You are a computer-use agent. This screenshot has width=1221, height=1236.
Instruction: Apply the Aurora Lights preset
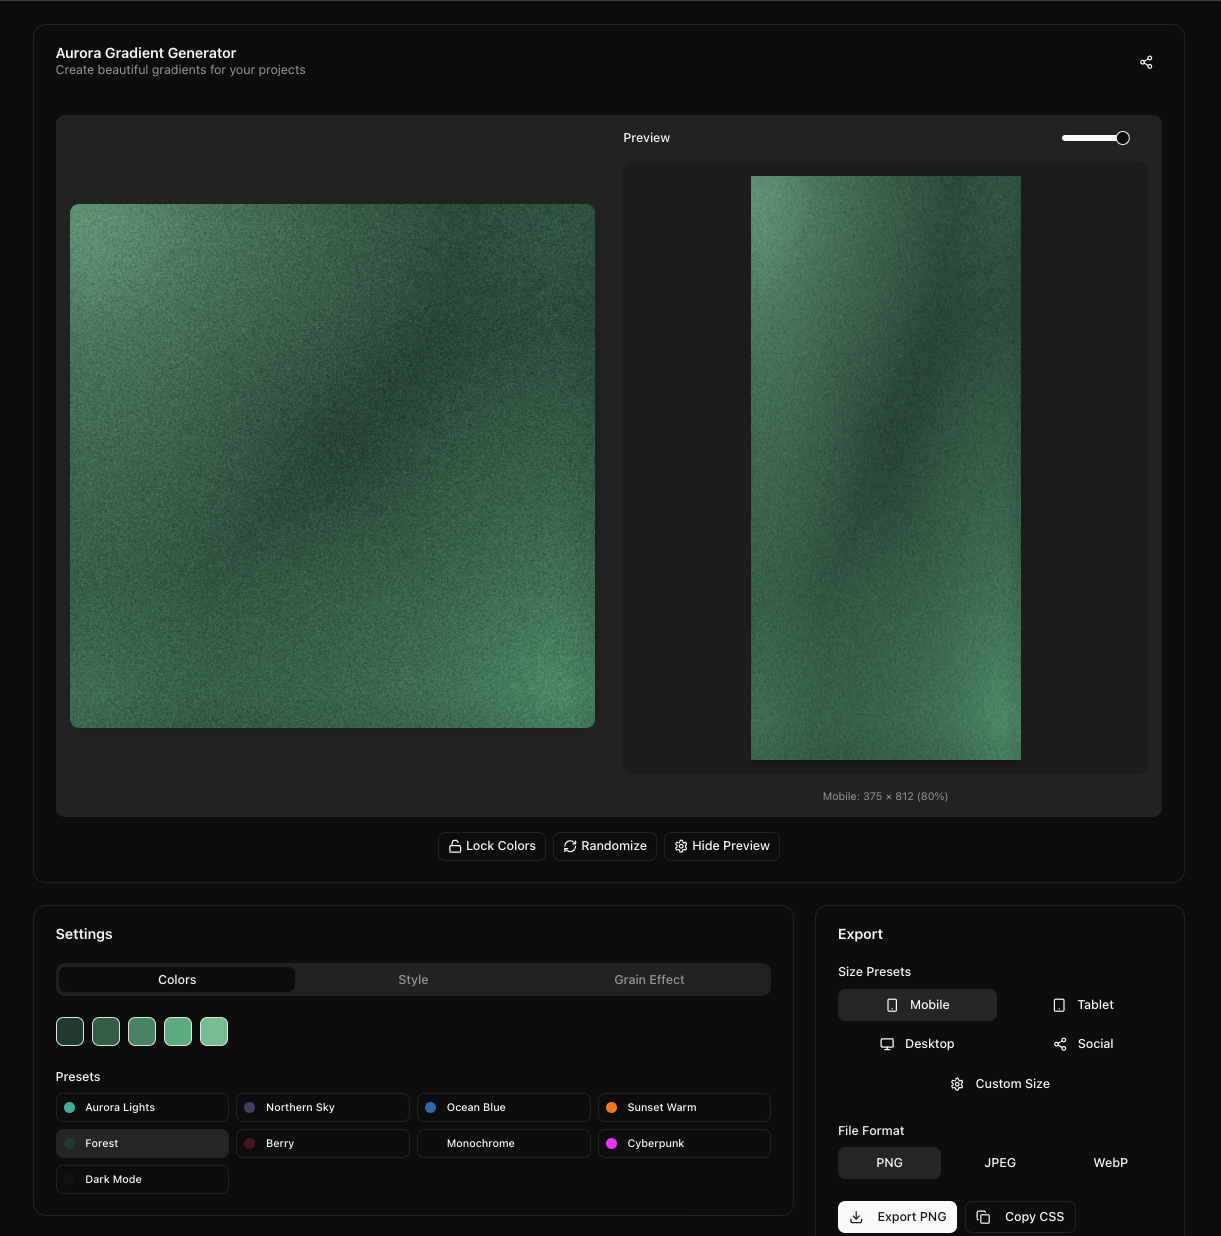(x=142, y=1108)
